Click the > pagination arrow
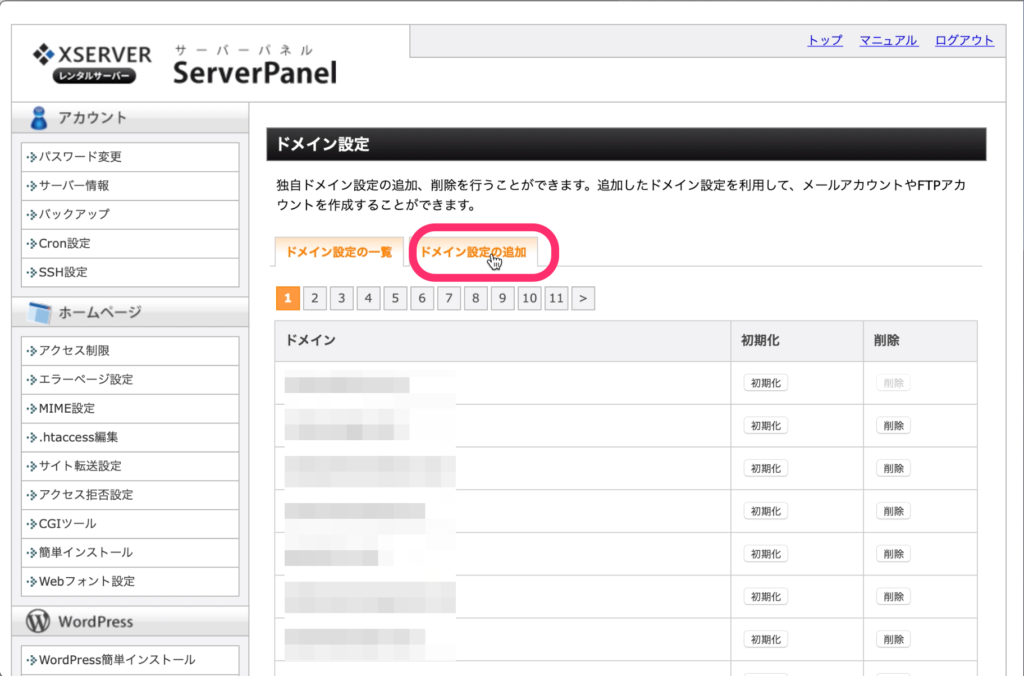 [x=583, y=297]
